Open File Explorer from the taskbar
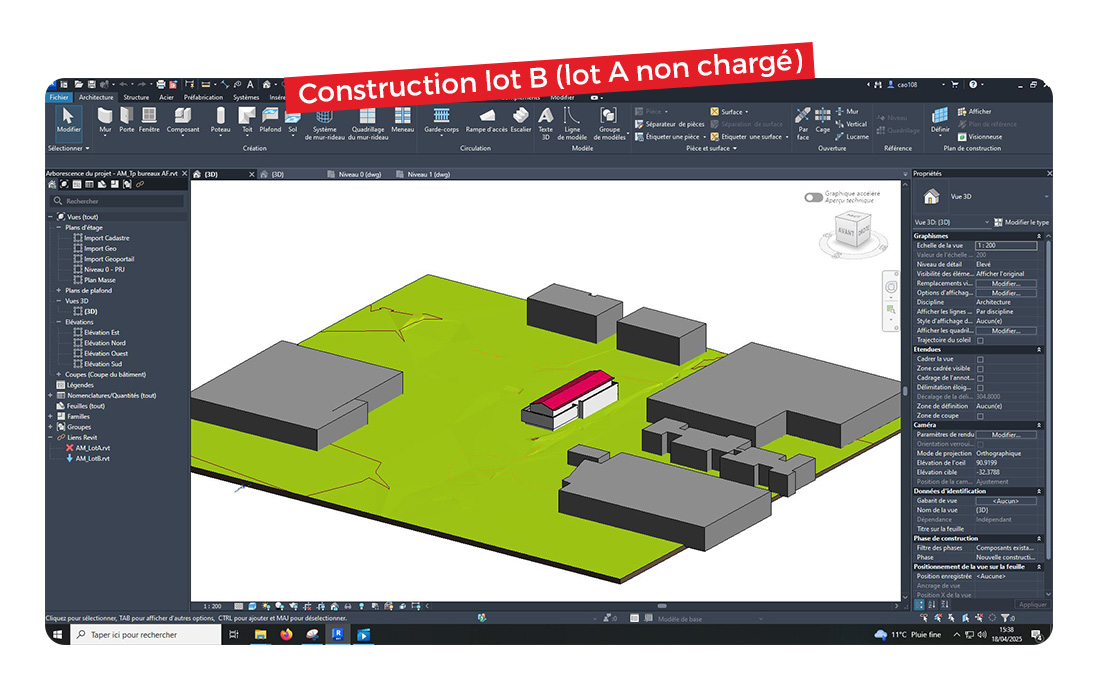 260,635
